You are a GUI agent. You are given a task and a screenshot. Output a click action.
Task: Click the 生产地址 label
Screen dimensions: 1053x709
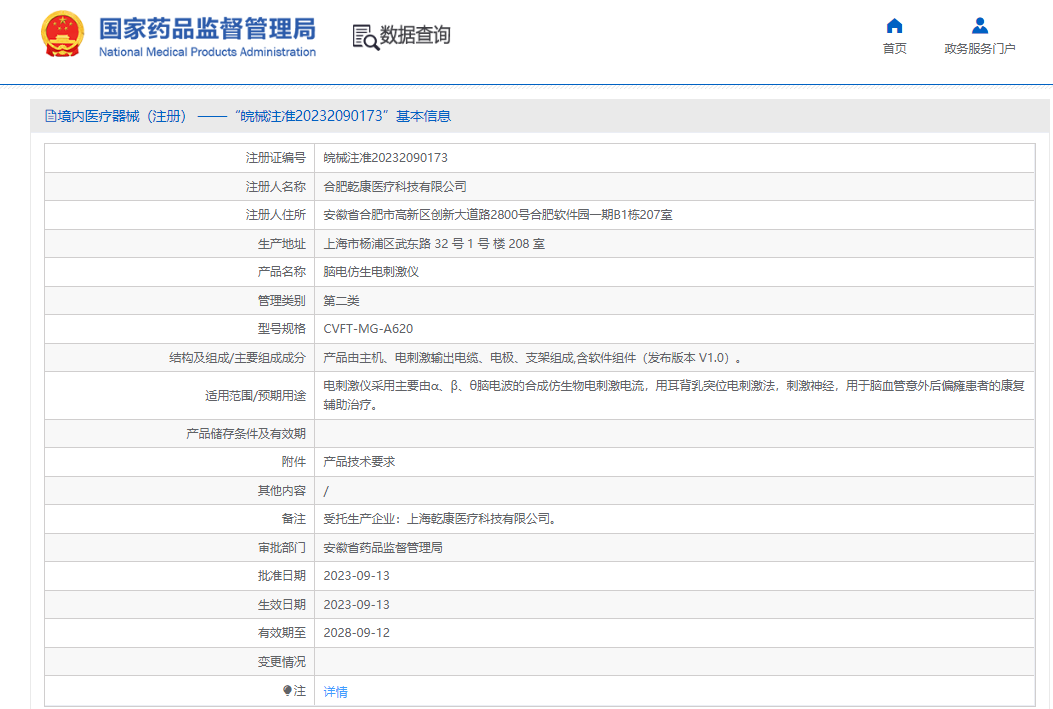281,244
